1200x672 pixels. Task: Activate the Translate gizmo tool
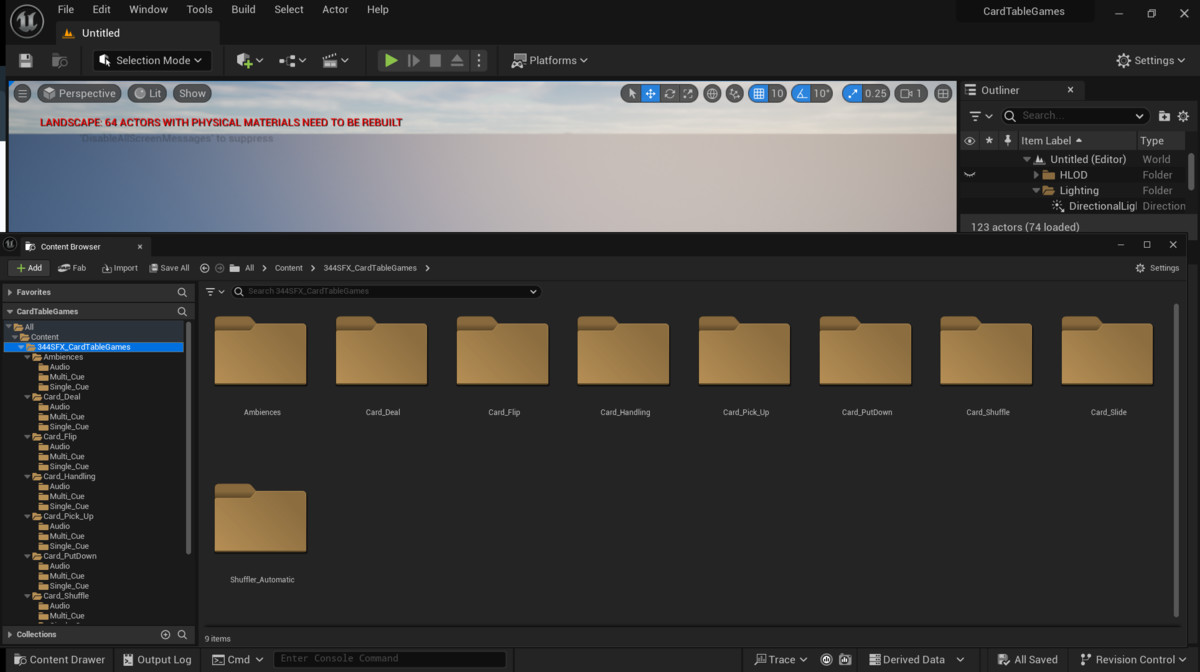[x=650, y=93]
